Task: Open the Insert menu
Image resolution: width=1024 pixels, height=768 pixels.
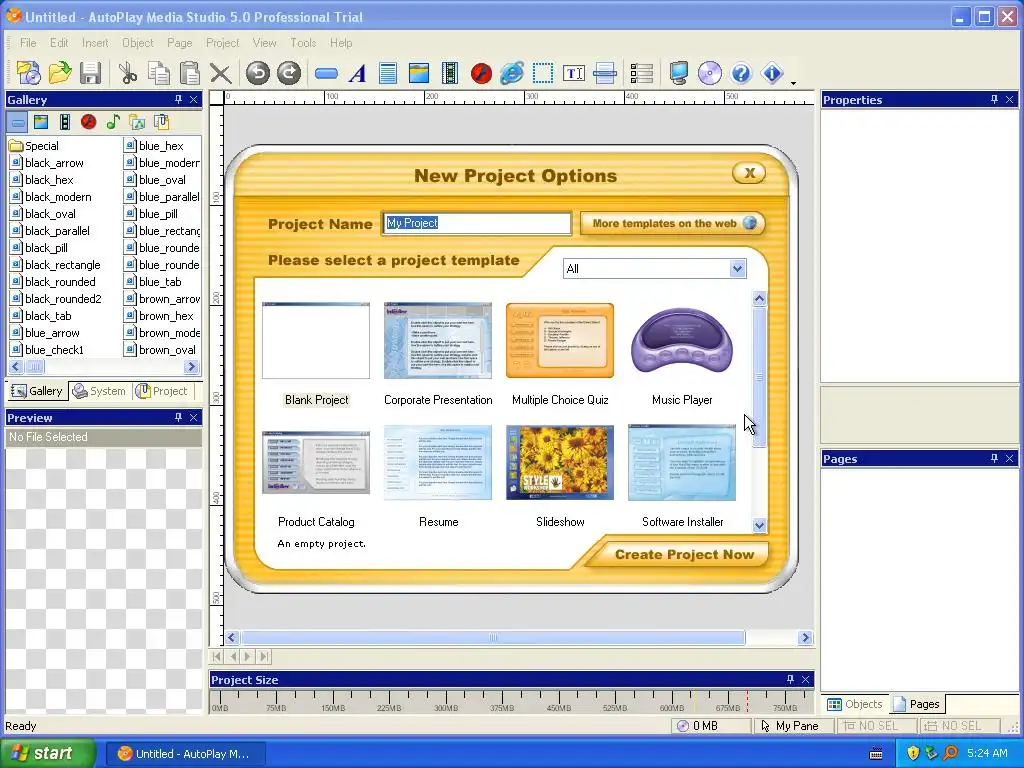Action: [95, 42]
